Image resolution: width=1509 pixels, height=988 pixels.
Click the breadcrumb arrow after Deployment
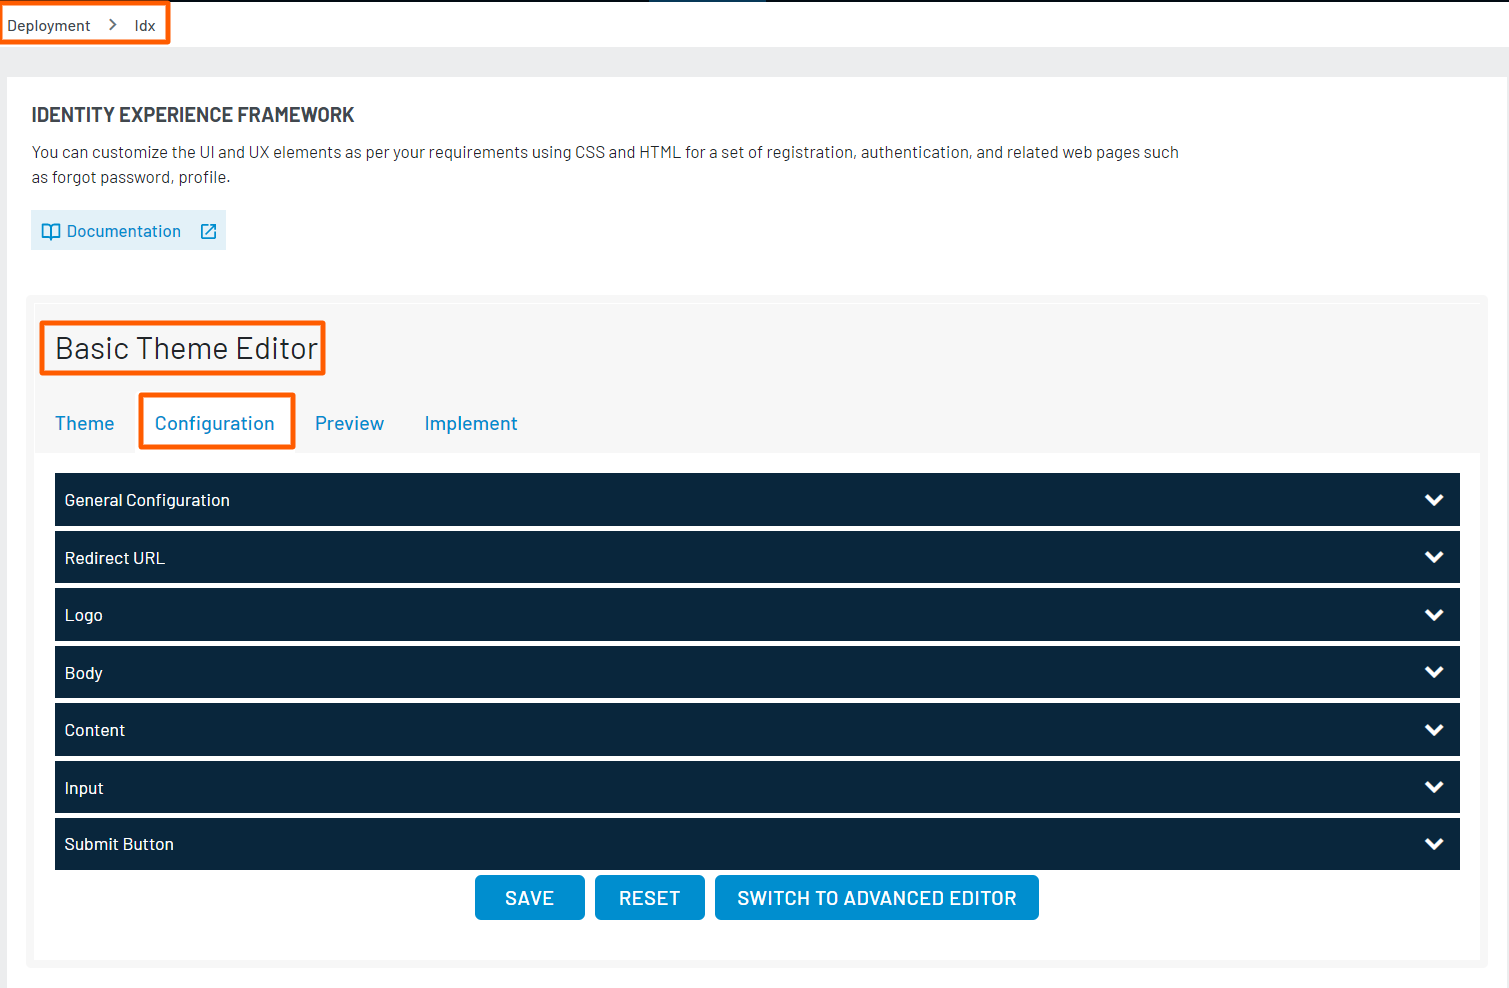tap(113, 25)
